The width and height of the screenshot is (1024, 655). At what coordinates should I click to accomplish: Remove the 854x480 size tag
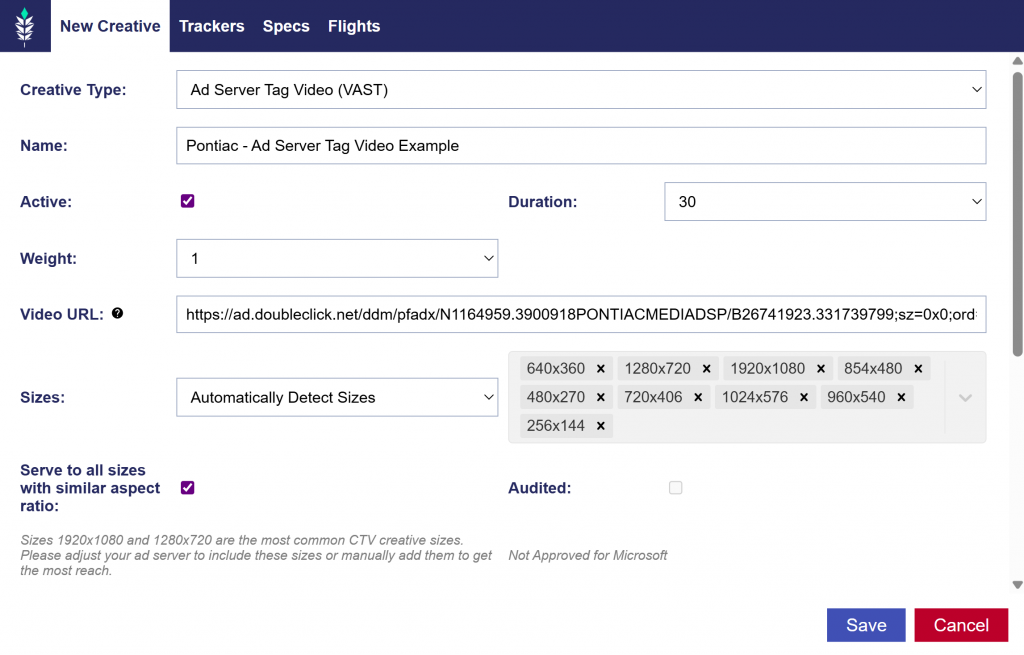click(918, 369)
